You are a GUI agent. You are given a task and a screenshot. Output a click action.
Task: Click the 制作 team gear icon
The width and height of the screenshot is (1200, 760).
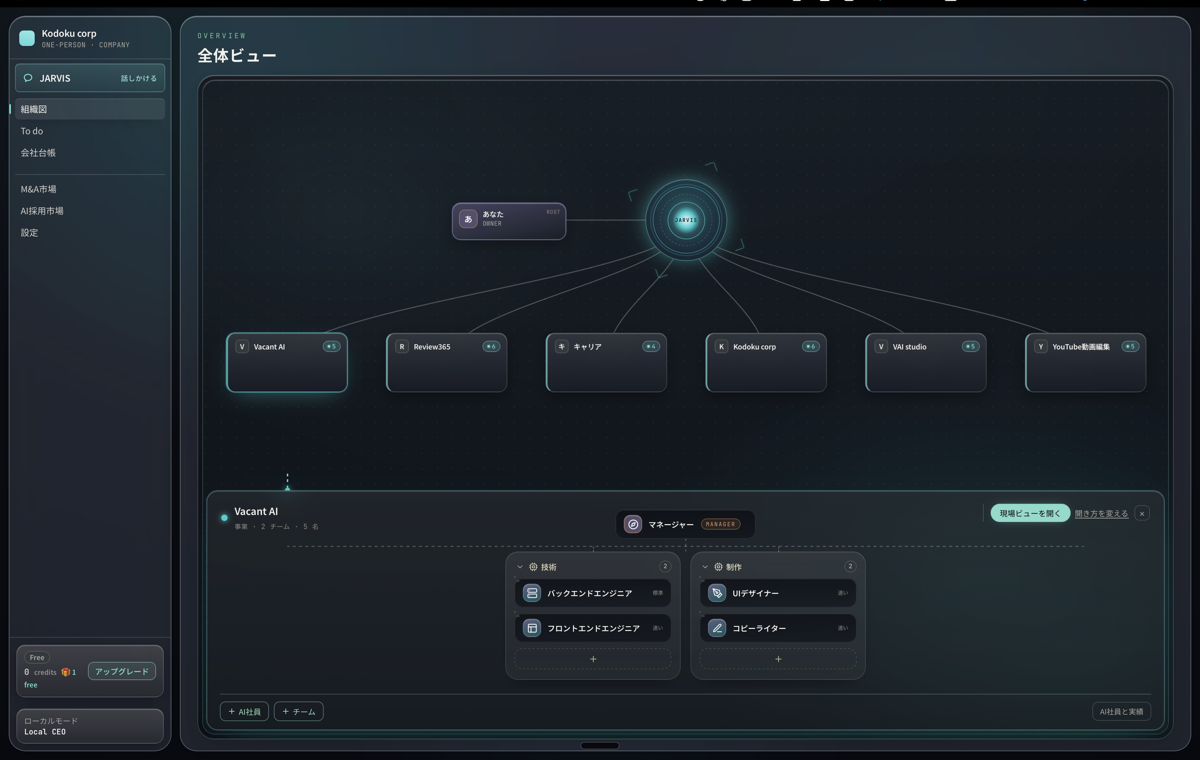click(718, 567)
